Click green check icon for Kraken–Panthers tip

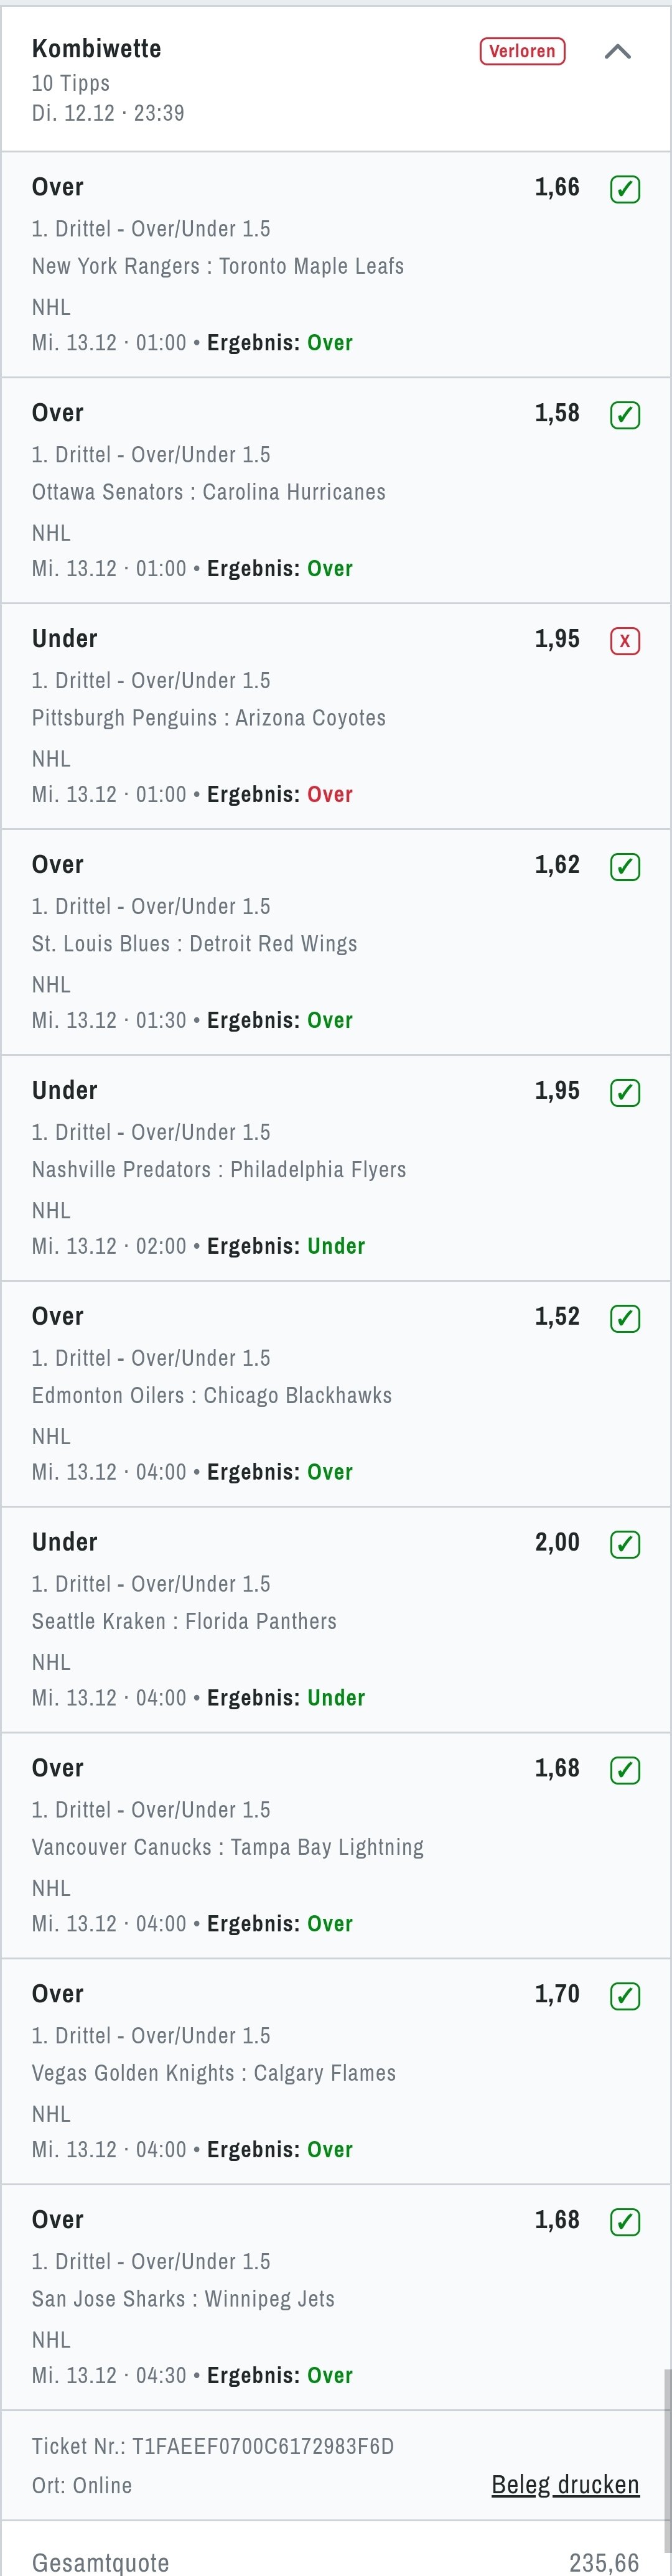click(x=625, y=1545)
